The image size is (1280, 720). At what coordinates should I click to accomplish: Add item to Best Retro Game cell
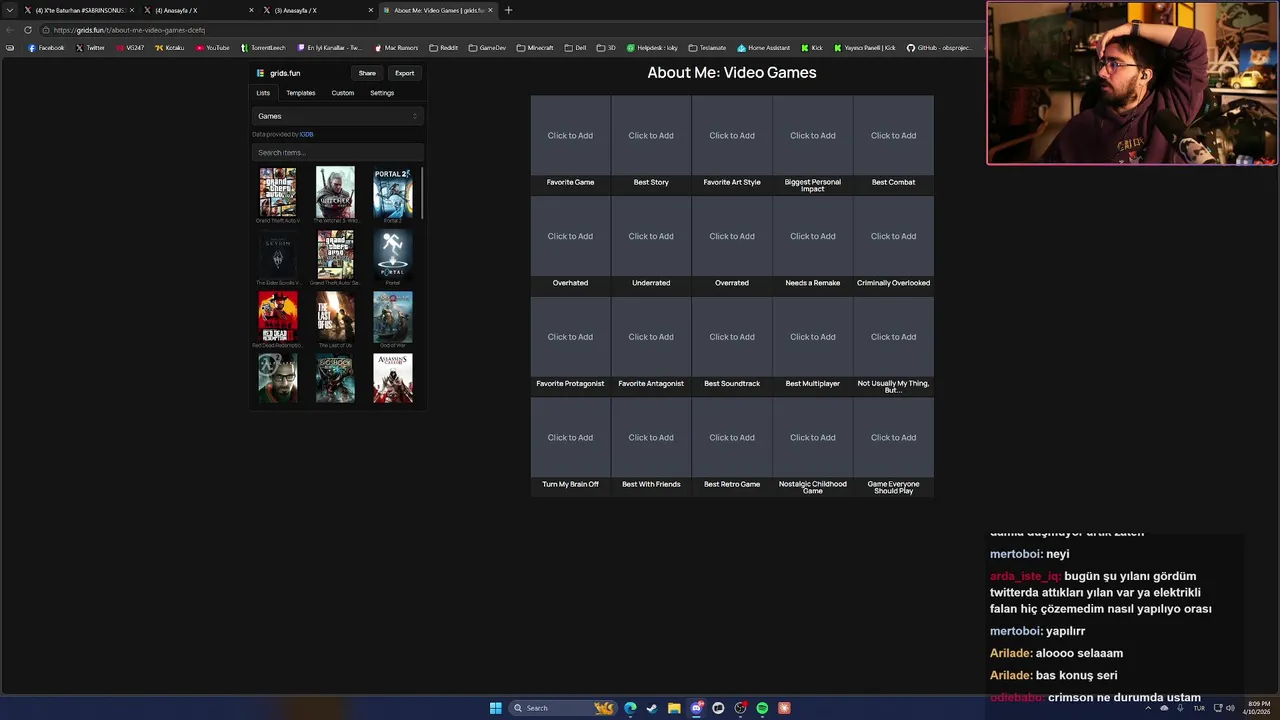click(x=732, y=437)
